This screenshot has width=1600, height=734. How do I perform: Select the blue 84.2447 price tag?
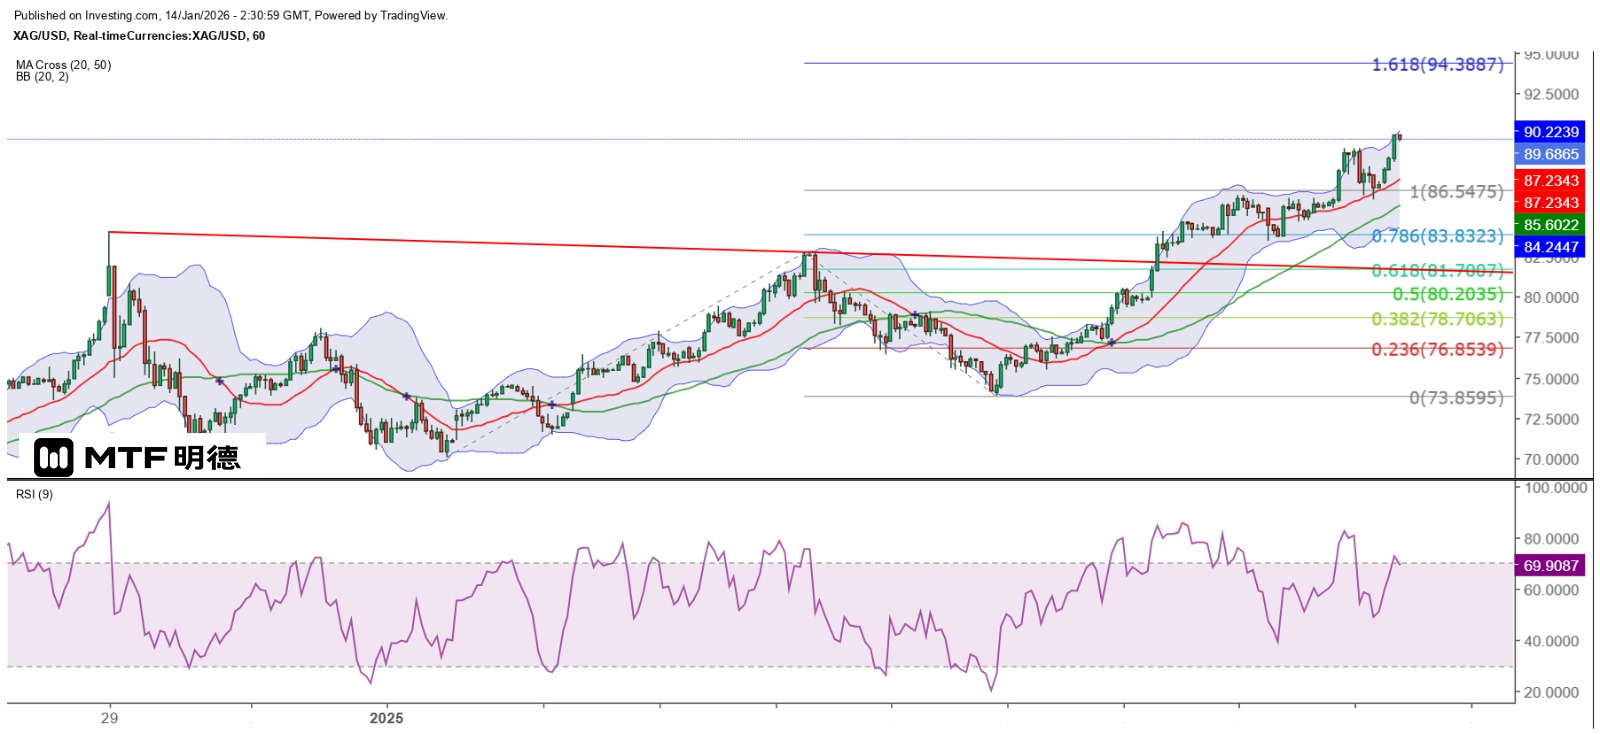coord(1549,247)
